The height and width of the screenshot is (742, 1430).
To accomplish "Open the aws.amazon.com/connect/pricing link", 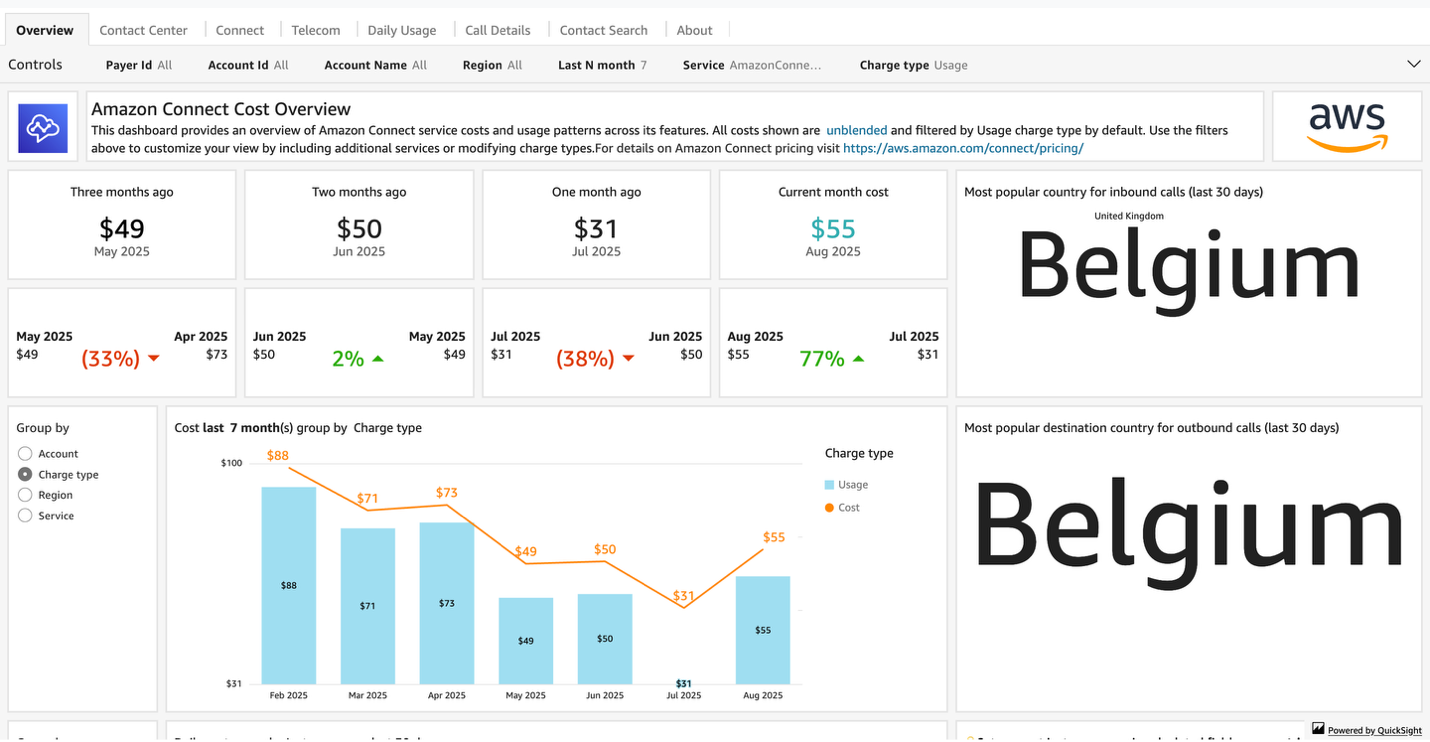I will click(x=963, y=148).
